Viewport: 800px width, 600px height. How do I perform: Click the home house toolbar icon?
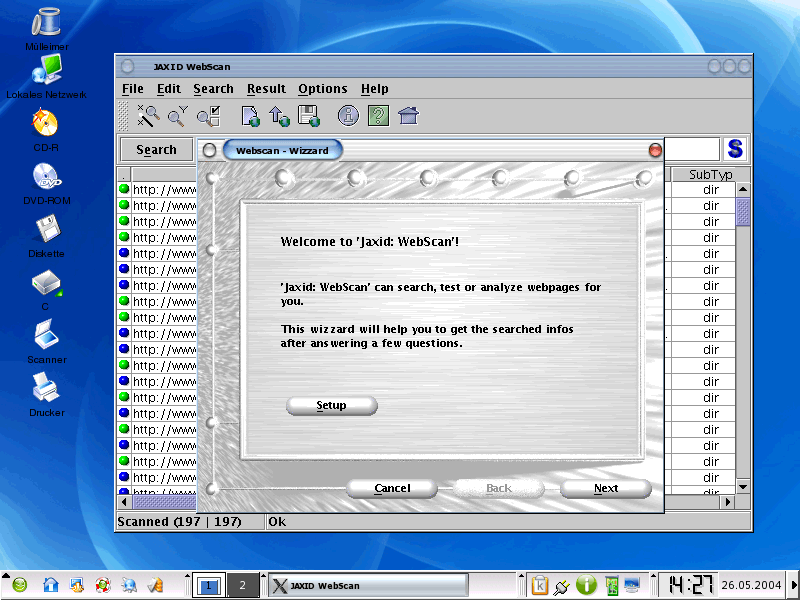(x=409, y=116)
